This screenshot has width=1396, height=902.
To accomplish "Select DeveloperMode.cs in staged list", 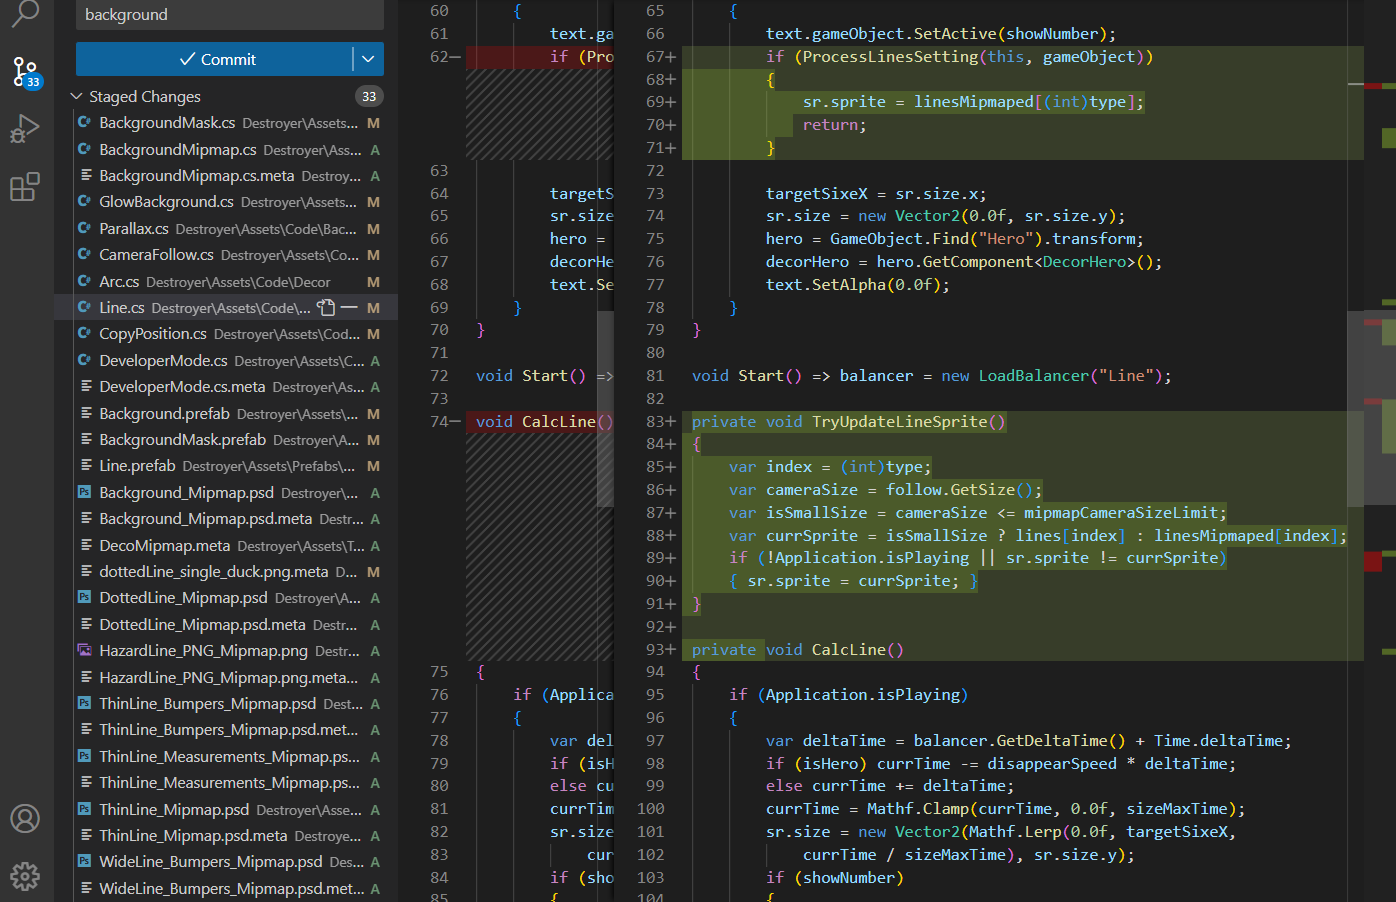I will (x=226, y=360).
